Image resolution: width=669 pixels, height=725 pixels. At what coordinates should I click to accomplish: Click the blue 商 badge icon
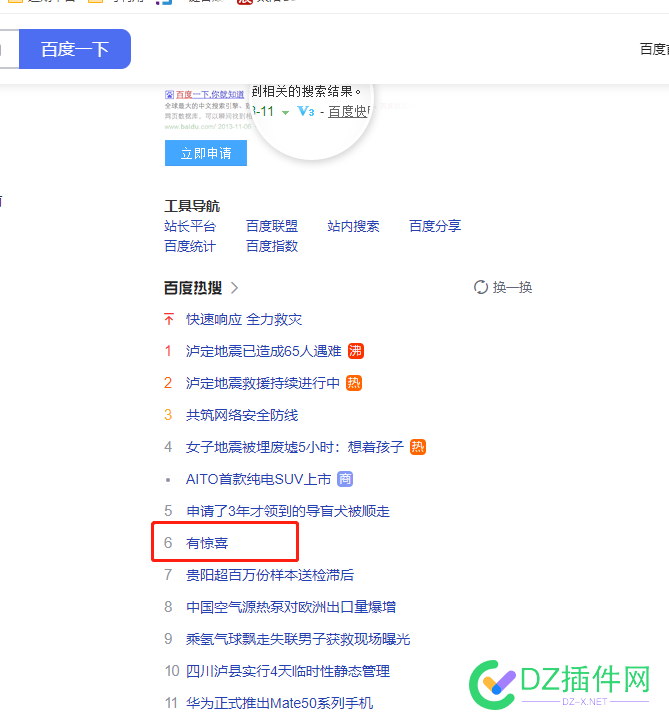(345, 479)
